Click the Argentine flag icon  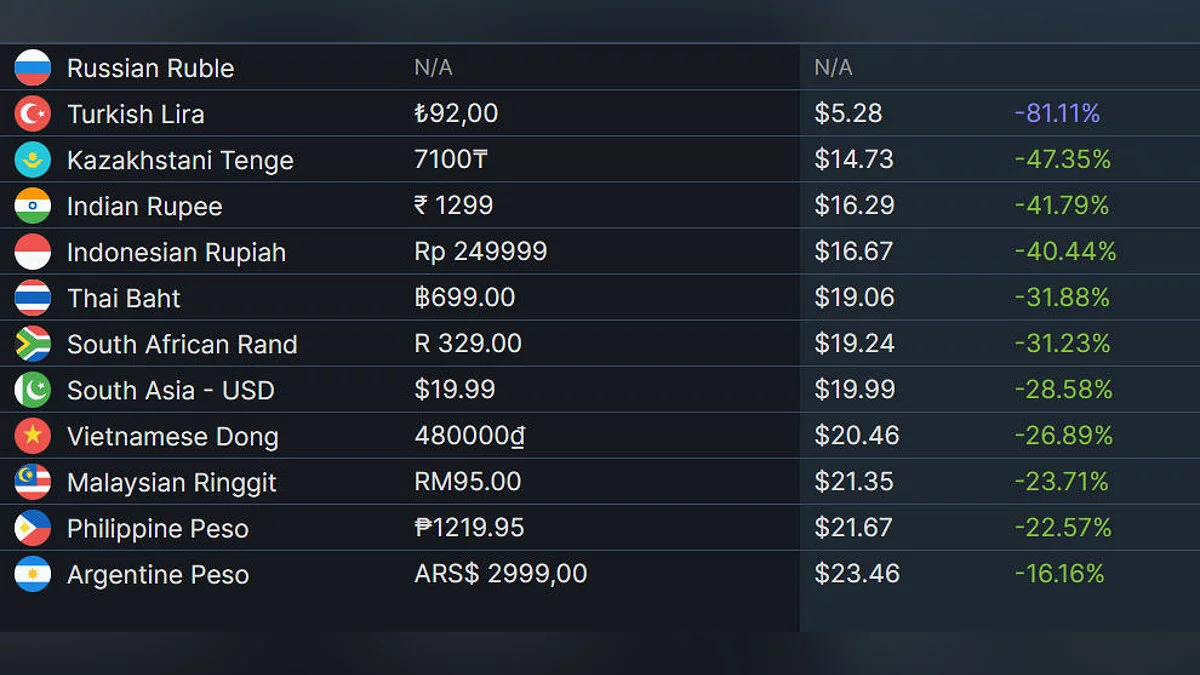coord(32,574)
